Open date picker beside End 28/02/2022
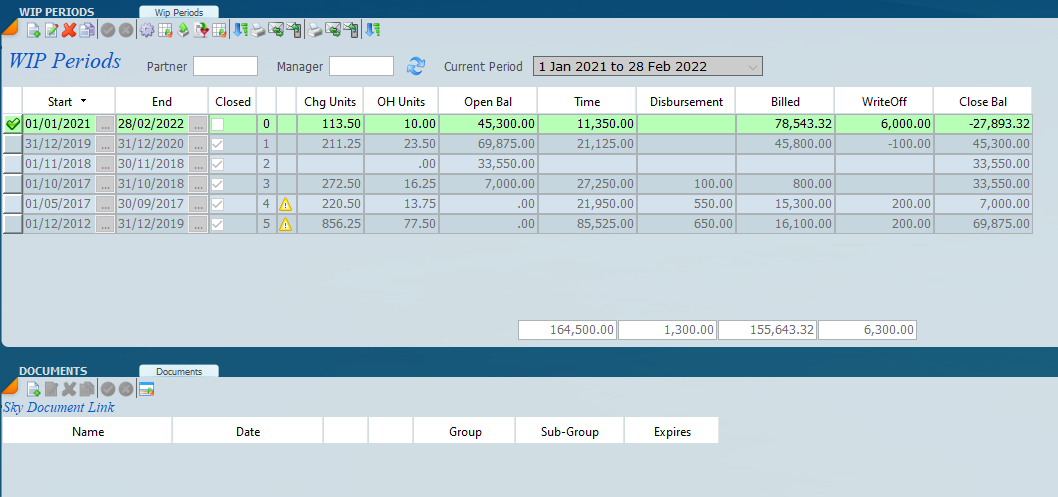Screen dimensions: 1058x497 tap(198, 124)
